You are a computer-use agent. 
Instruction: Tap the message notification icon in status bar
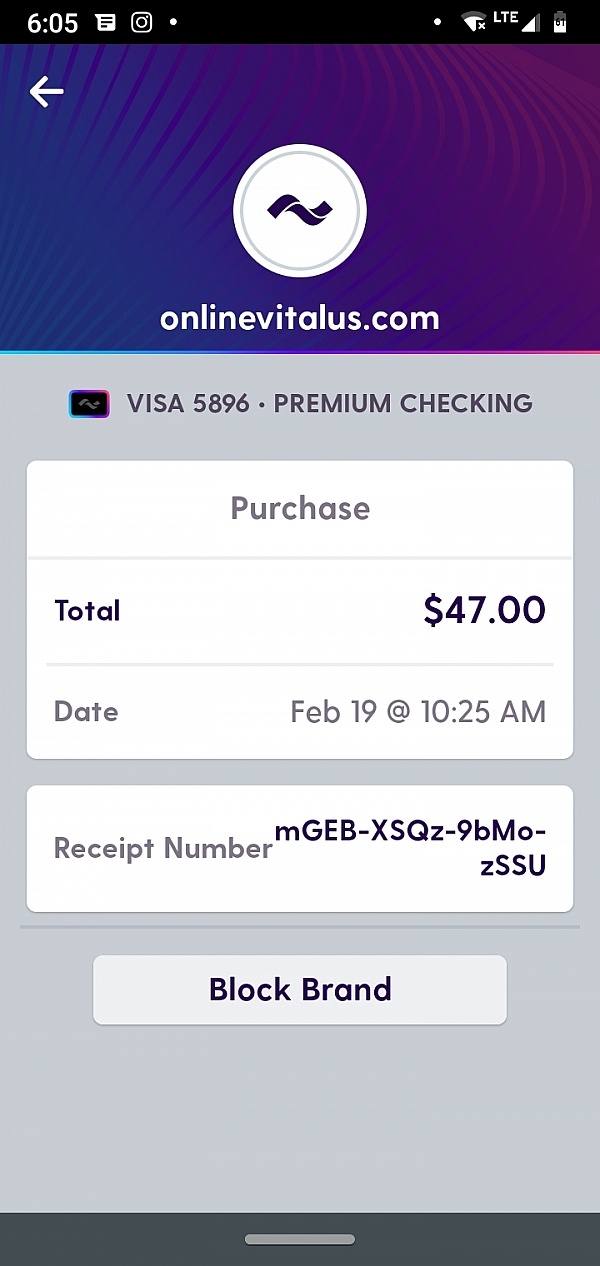point(105,22)
